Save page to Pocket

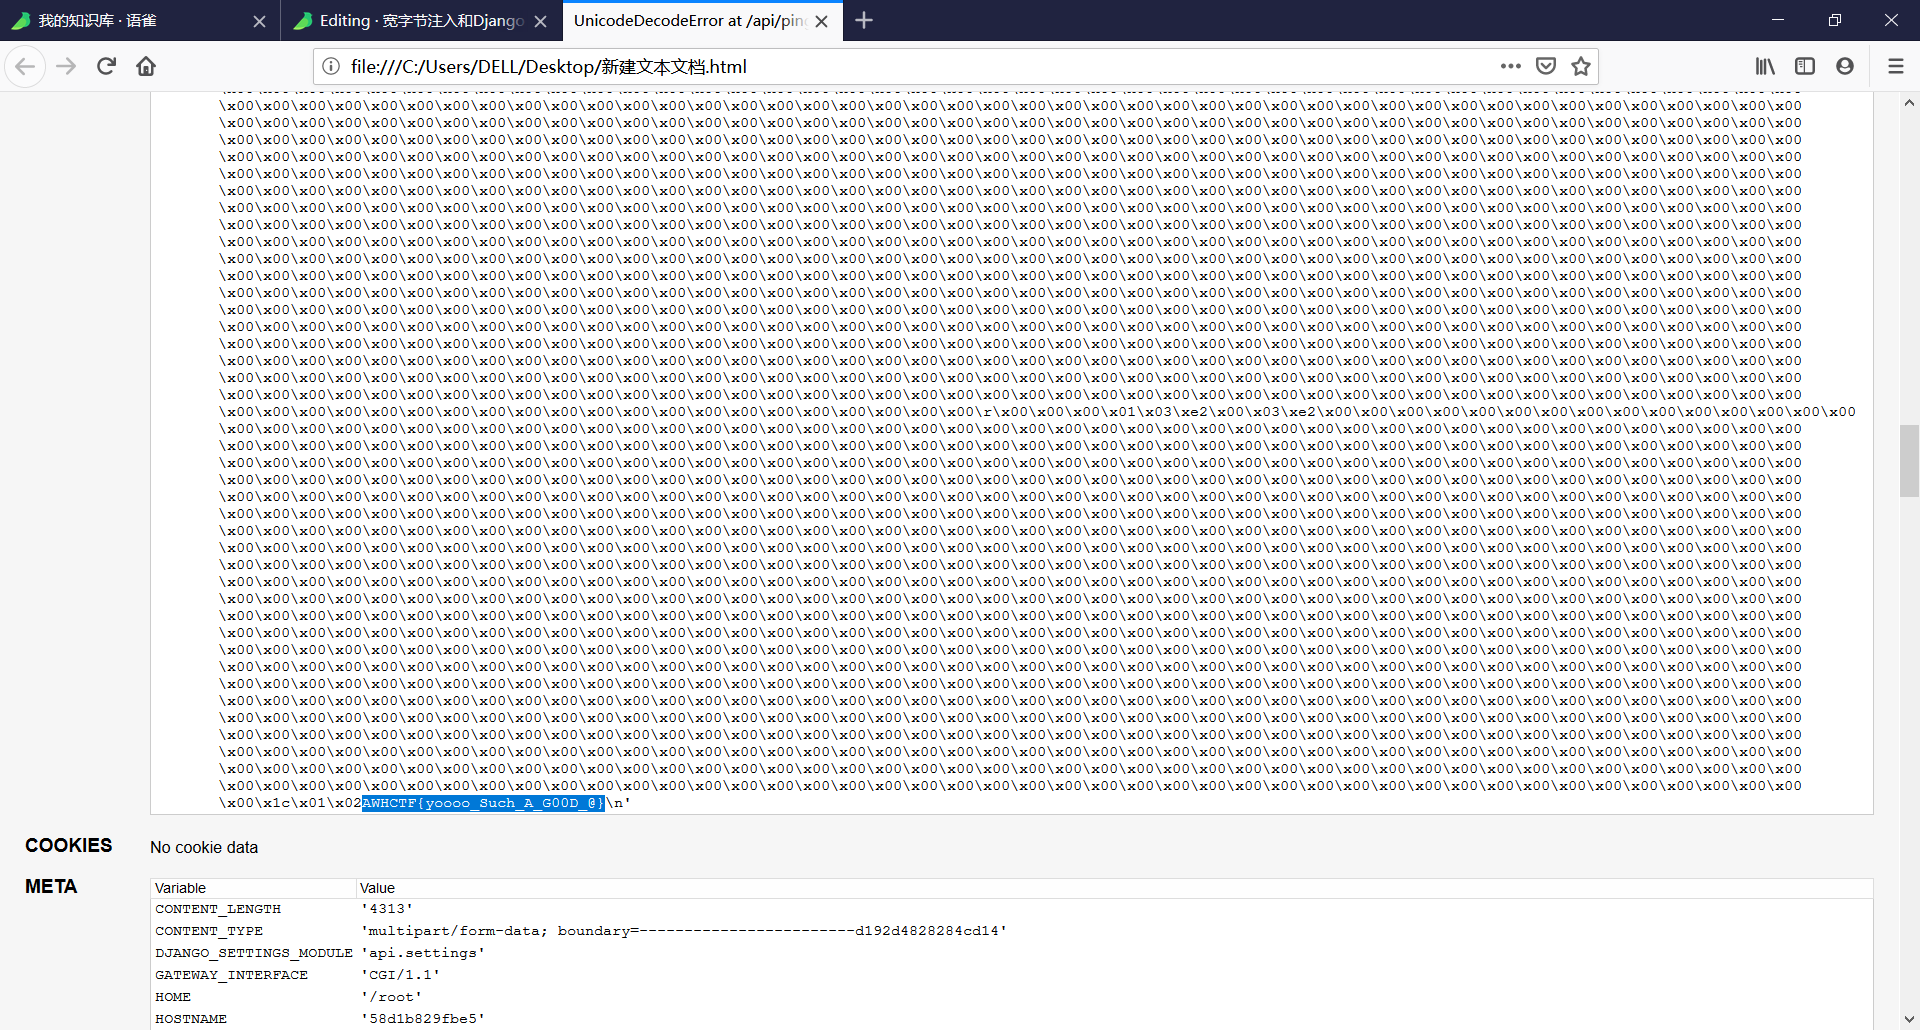[x=1546, y=67]
